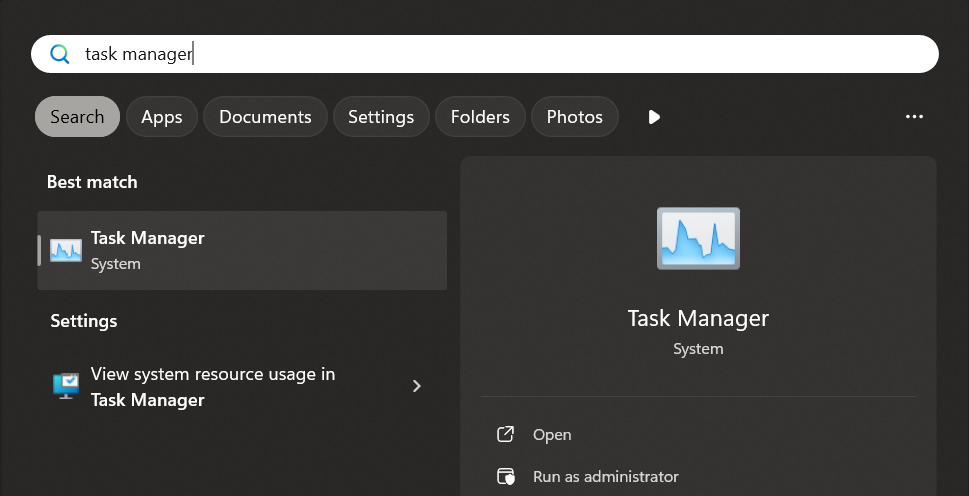
Task: Switch to the Apps filter
Action: coord(161,117)
